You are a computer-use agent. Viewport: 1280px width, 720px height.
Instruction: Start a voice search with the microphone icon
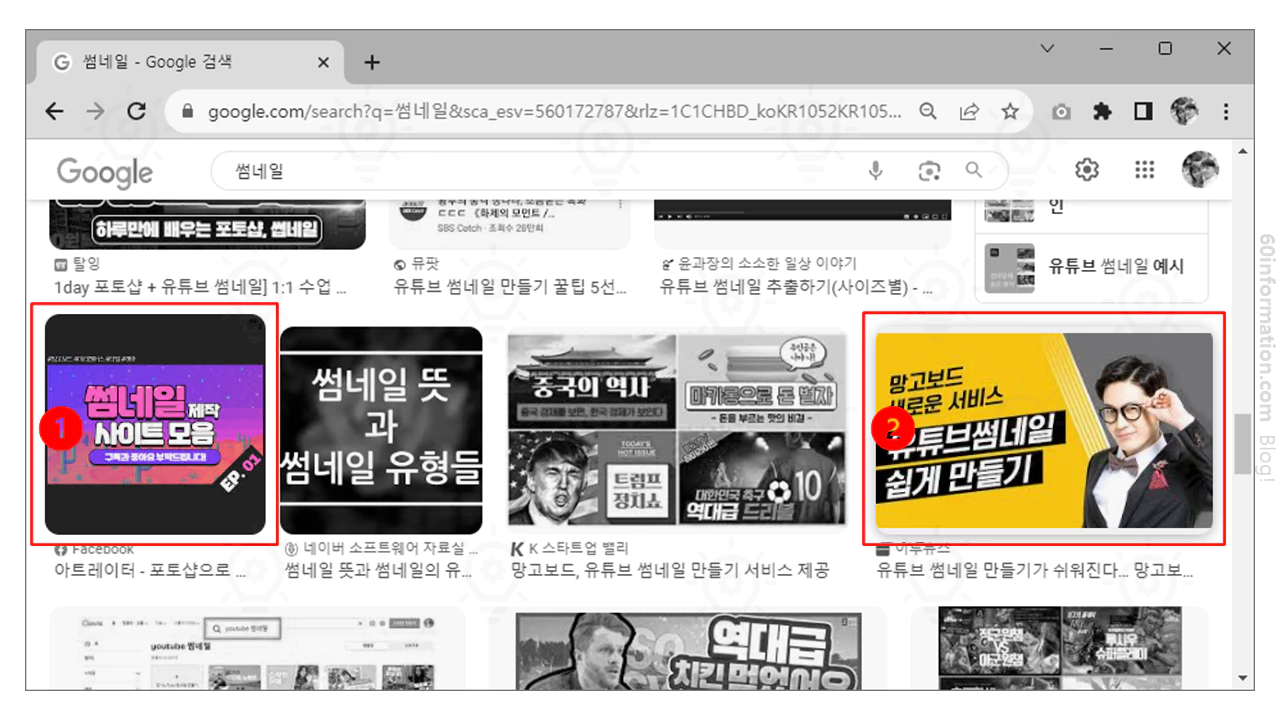tap(875, 171)
